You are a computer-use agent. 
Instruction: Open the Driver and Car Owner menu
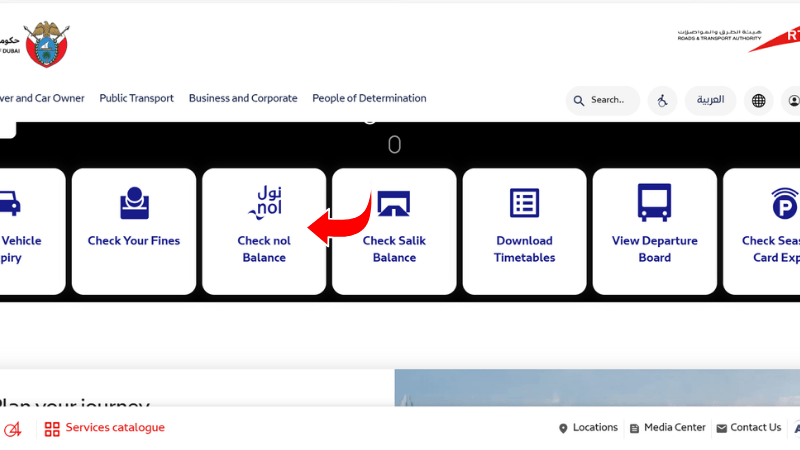click(x=42, y=98)
